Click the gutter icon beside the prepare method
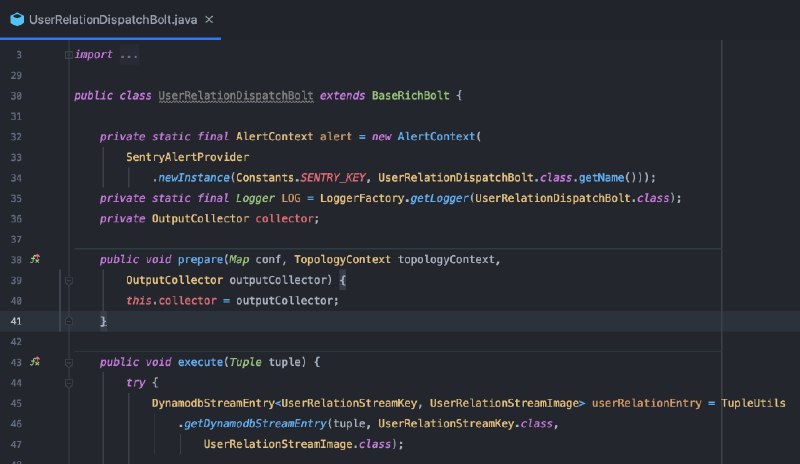800x464 pixels. [35, 260]
